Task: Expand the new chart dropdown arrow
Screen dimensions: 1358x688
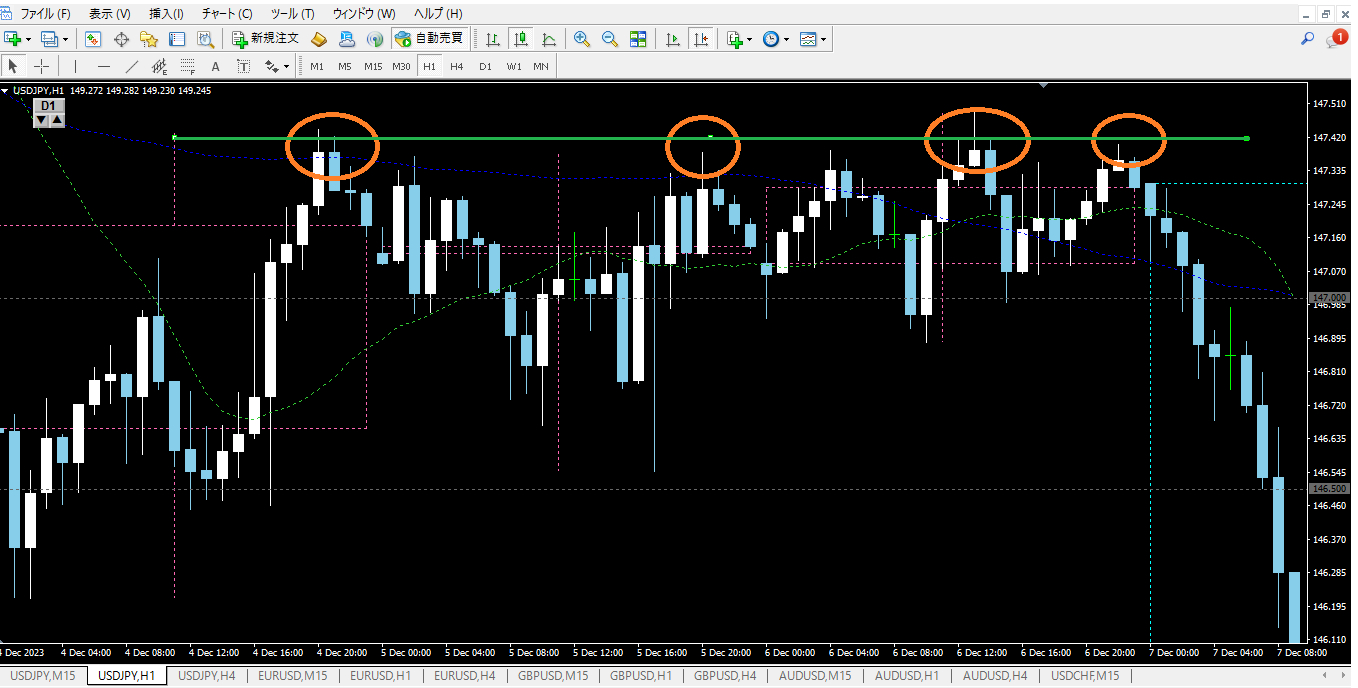Action: click(28, 39)
